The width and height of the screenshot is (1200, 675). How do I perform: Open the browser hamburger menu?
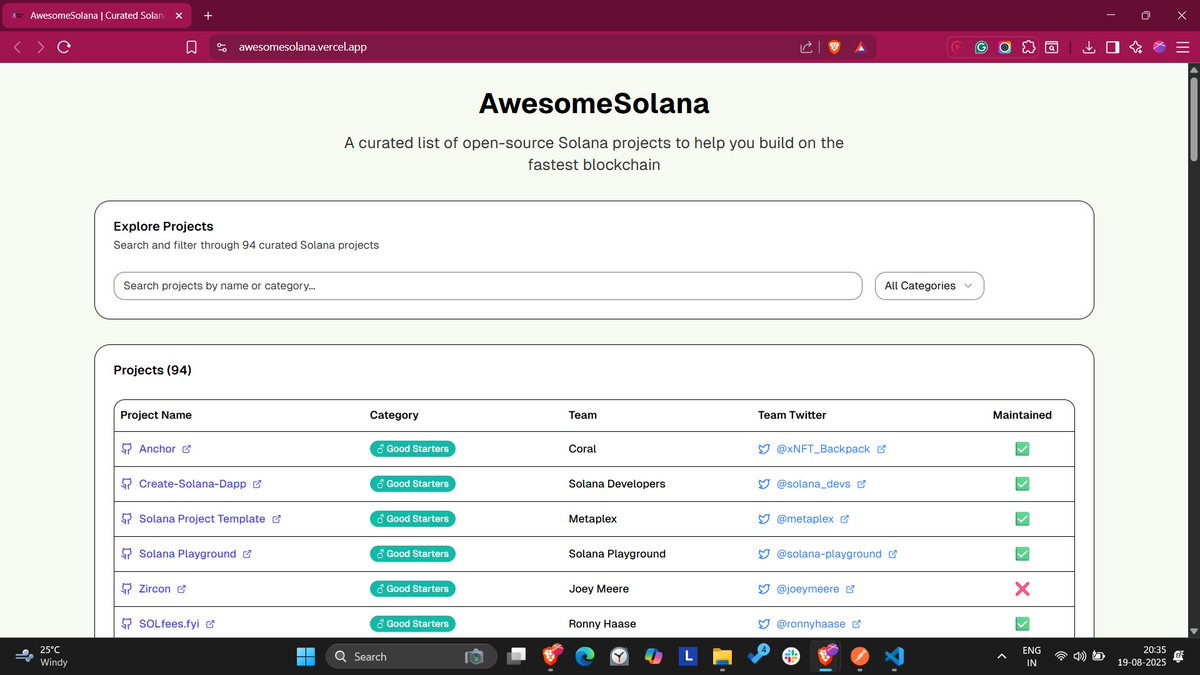[x=1182, y=47]
